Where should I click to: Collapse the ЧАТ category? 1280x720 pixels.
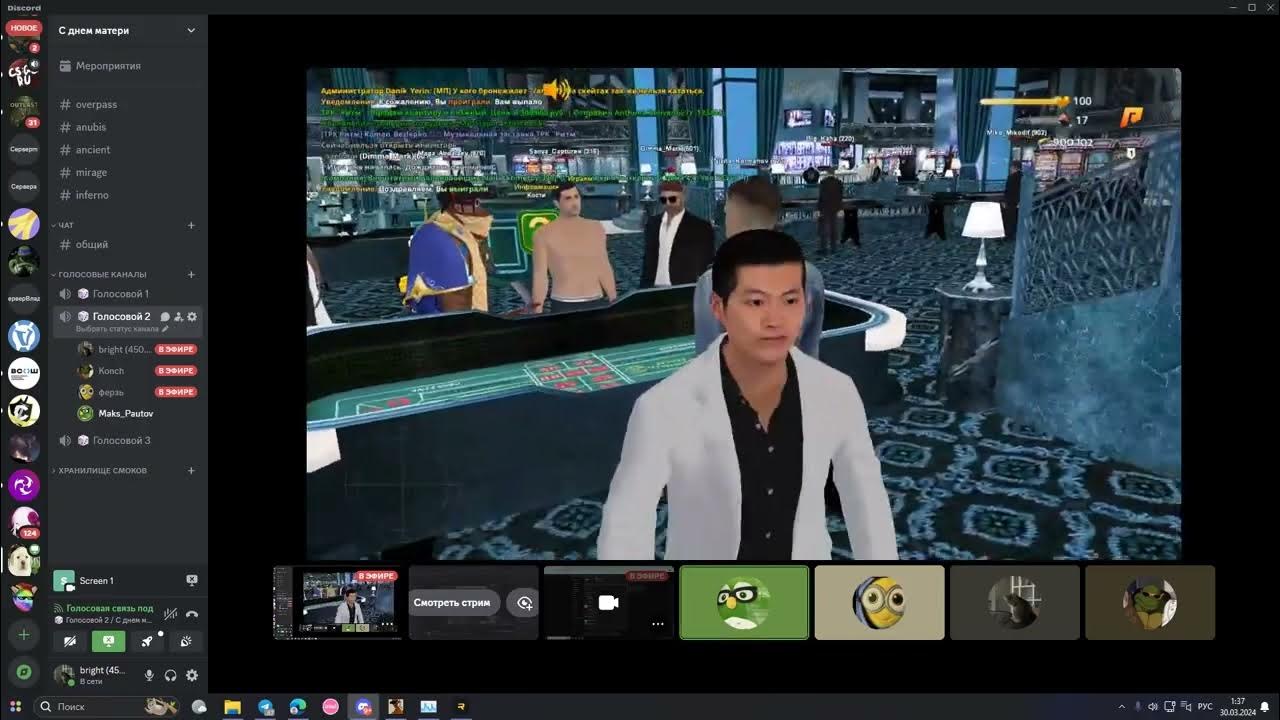[x=66, y=225]
